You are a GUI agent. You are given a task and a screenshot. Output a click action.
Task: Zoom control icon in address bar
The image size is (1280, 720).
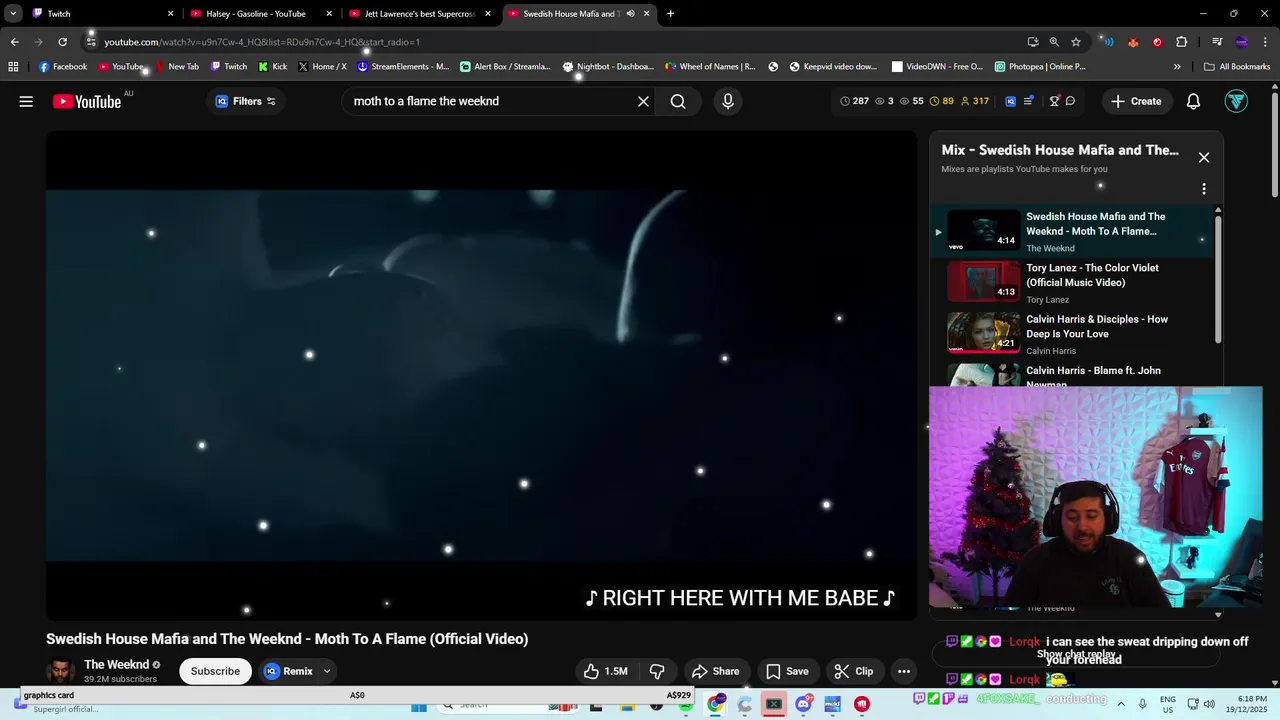(x=1054, y=42)
